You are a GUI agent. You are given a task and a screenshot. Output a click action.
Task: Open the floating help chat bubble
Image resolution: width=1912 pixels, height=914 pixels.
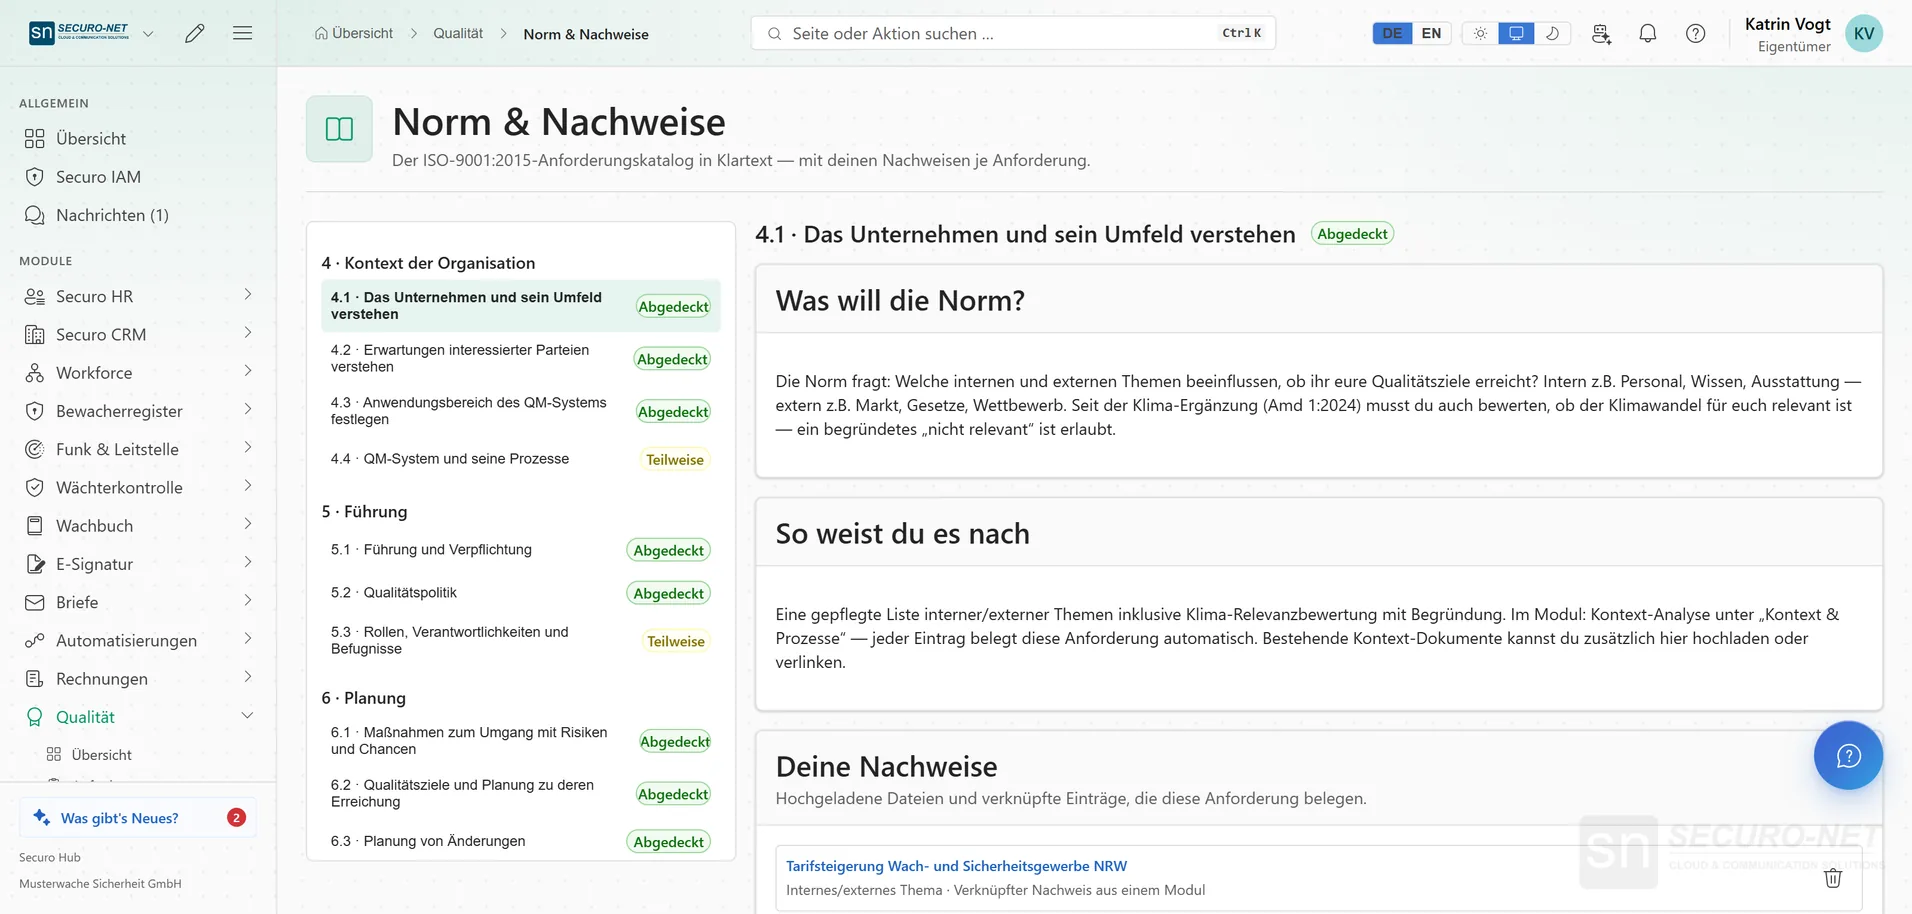[x=1848, y=755]
